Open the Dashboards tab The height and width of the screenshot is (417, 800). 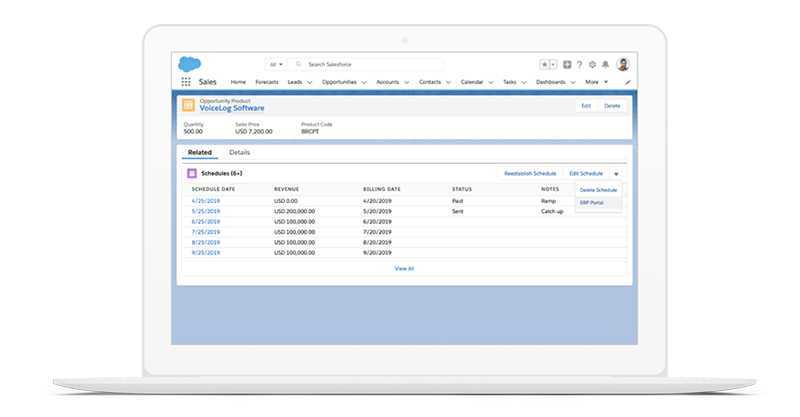tap(551, 82)
